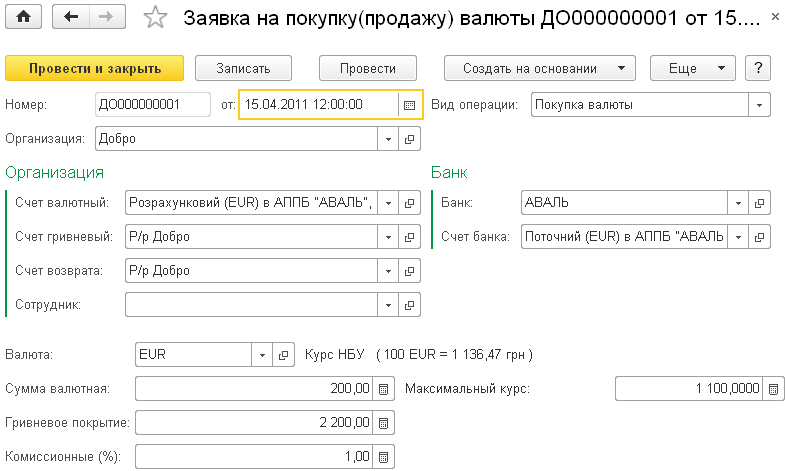
Task: Expand the Сотрудник dropdown arrow
Action: pyautogui.click(x=388, y=305)
